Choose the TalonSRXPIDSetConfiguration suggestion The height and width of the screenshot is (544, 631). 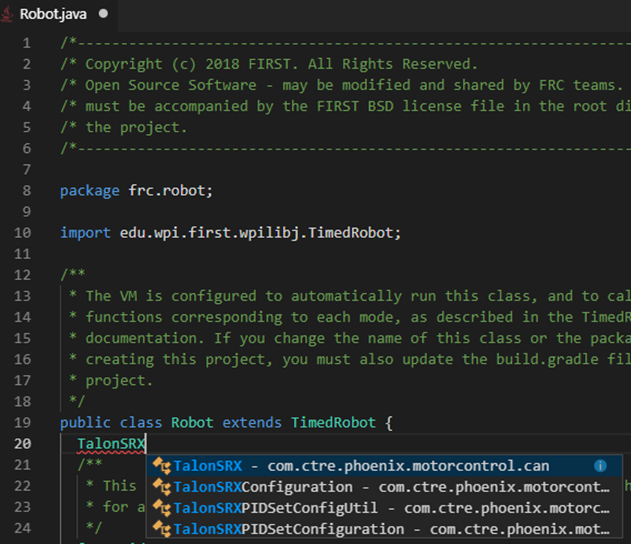click(384, 529)
